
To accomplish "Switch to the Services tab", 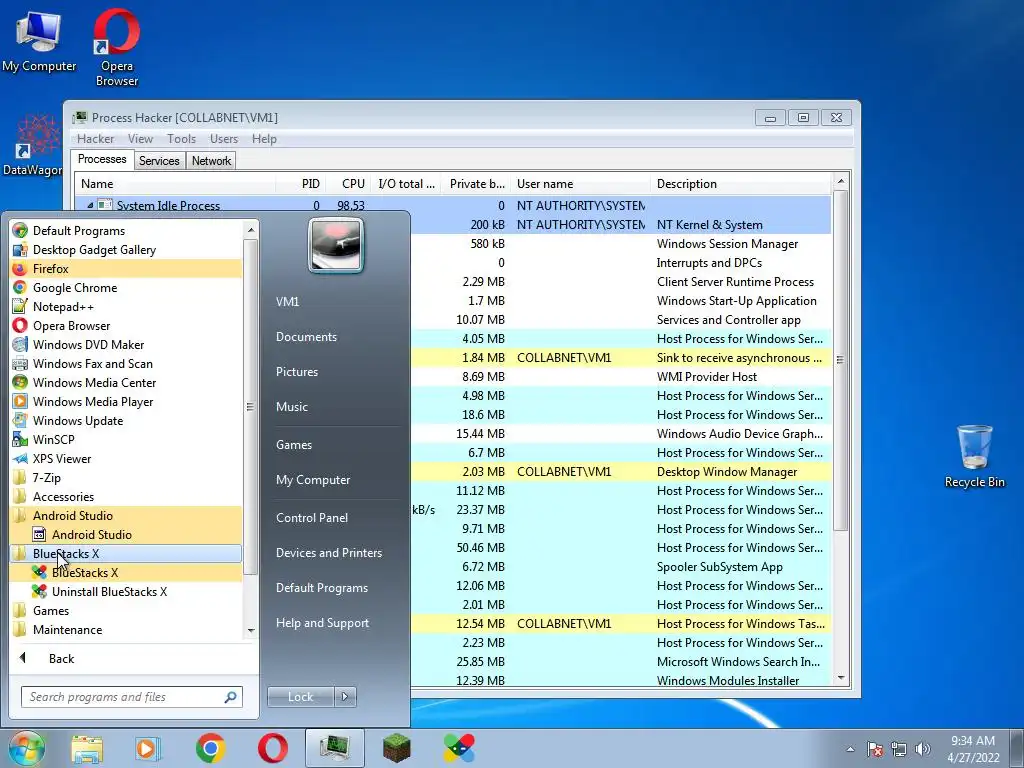I will tap(159, 161).
